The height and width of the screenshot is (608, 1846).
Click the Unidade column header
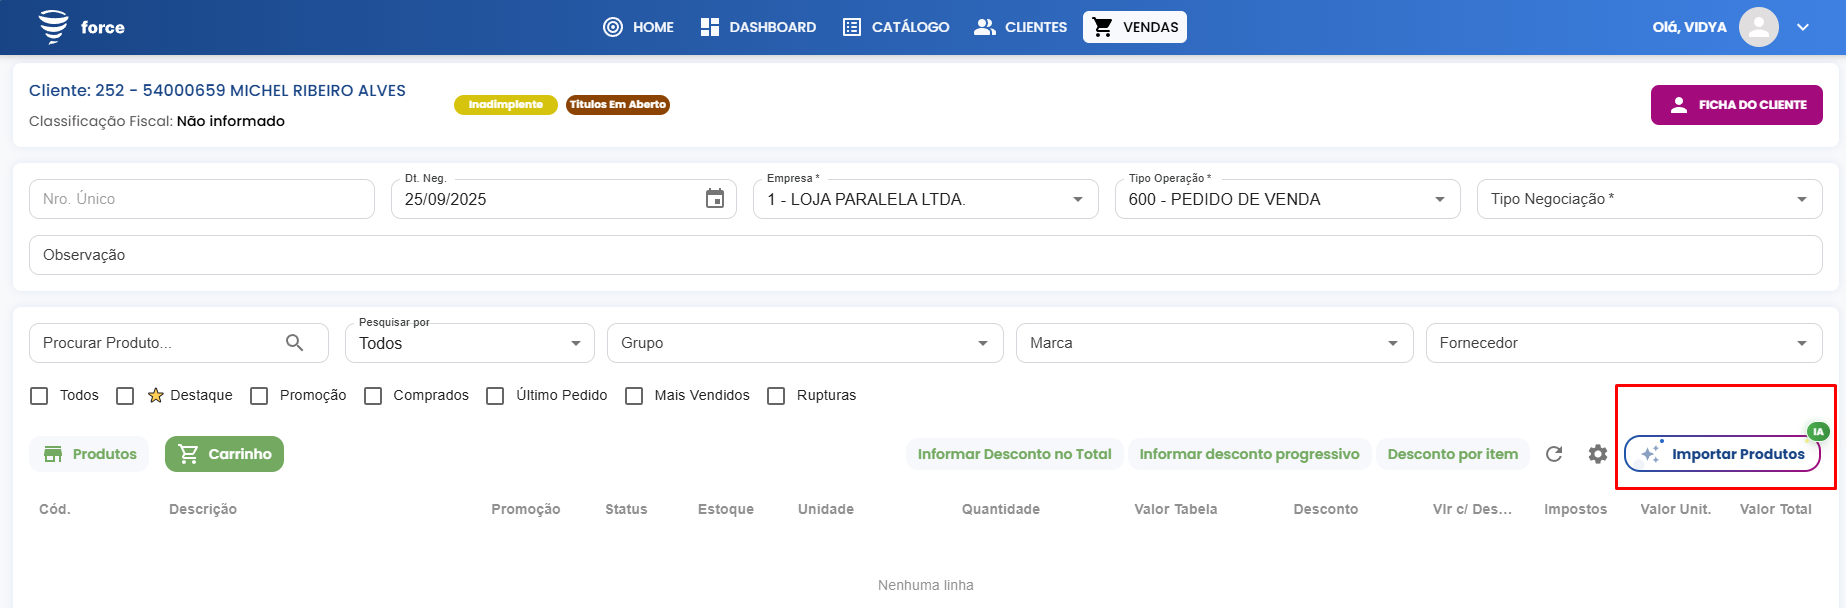tap(826, 509)
